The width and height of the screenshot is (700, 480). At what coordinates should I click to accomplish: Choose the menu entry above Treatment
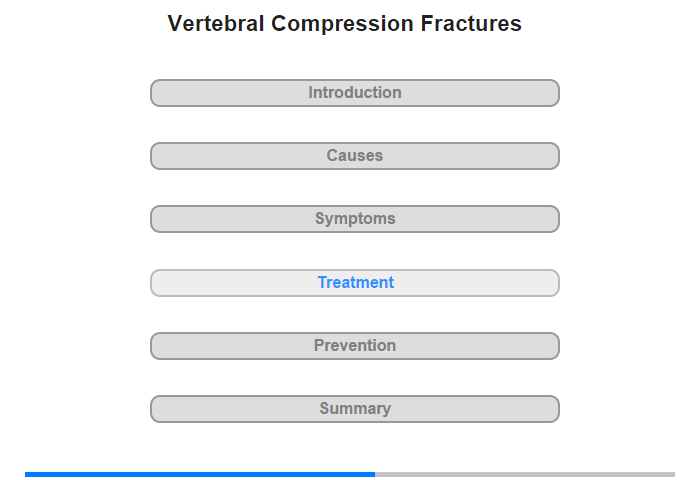point(354,219)
